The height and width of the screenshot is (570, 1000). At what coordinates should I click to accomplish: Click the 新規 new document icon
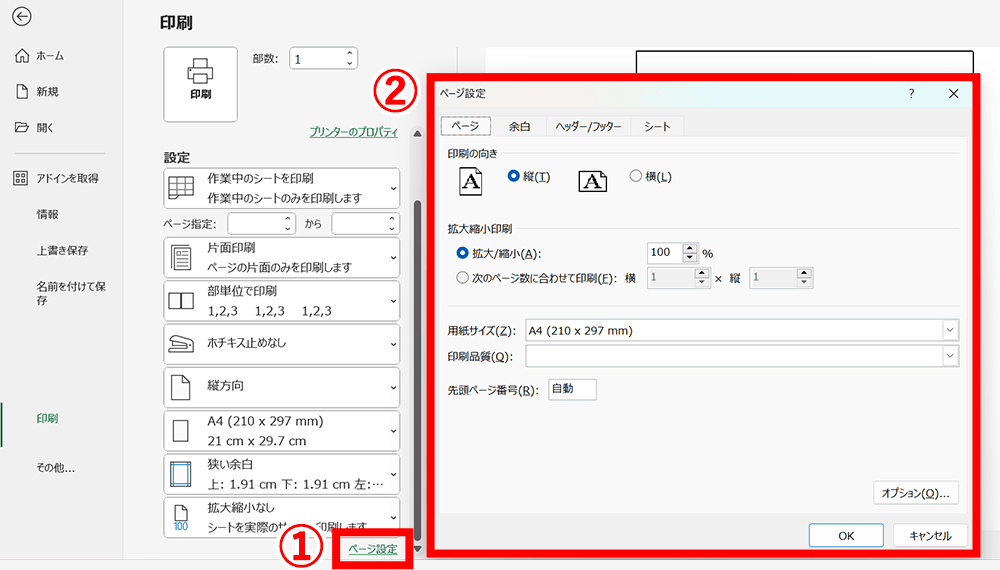(22, 92)
